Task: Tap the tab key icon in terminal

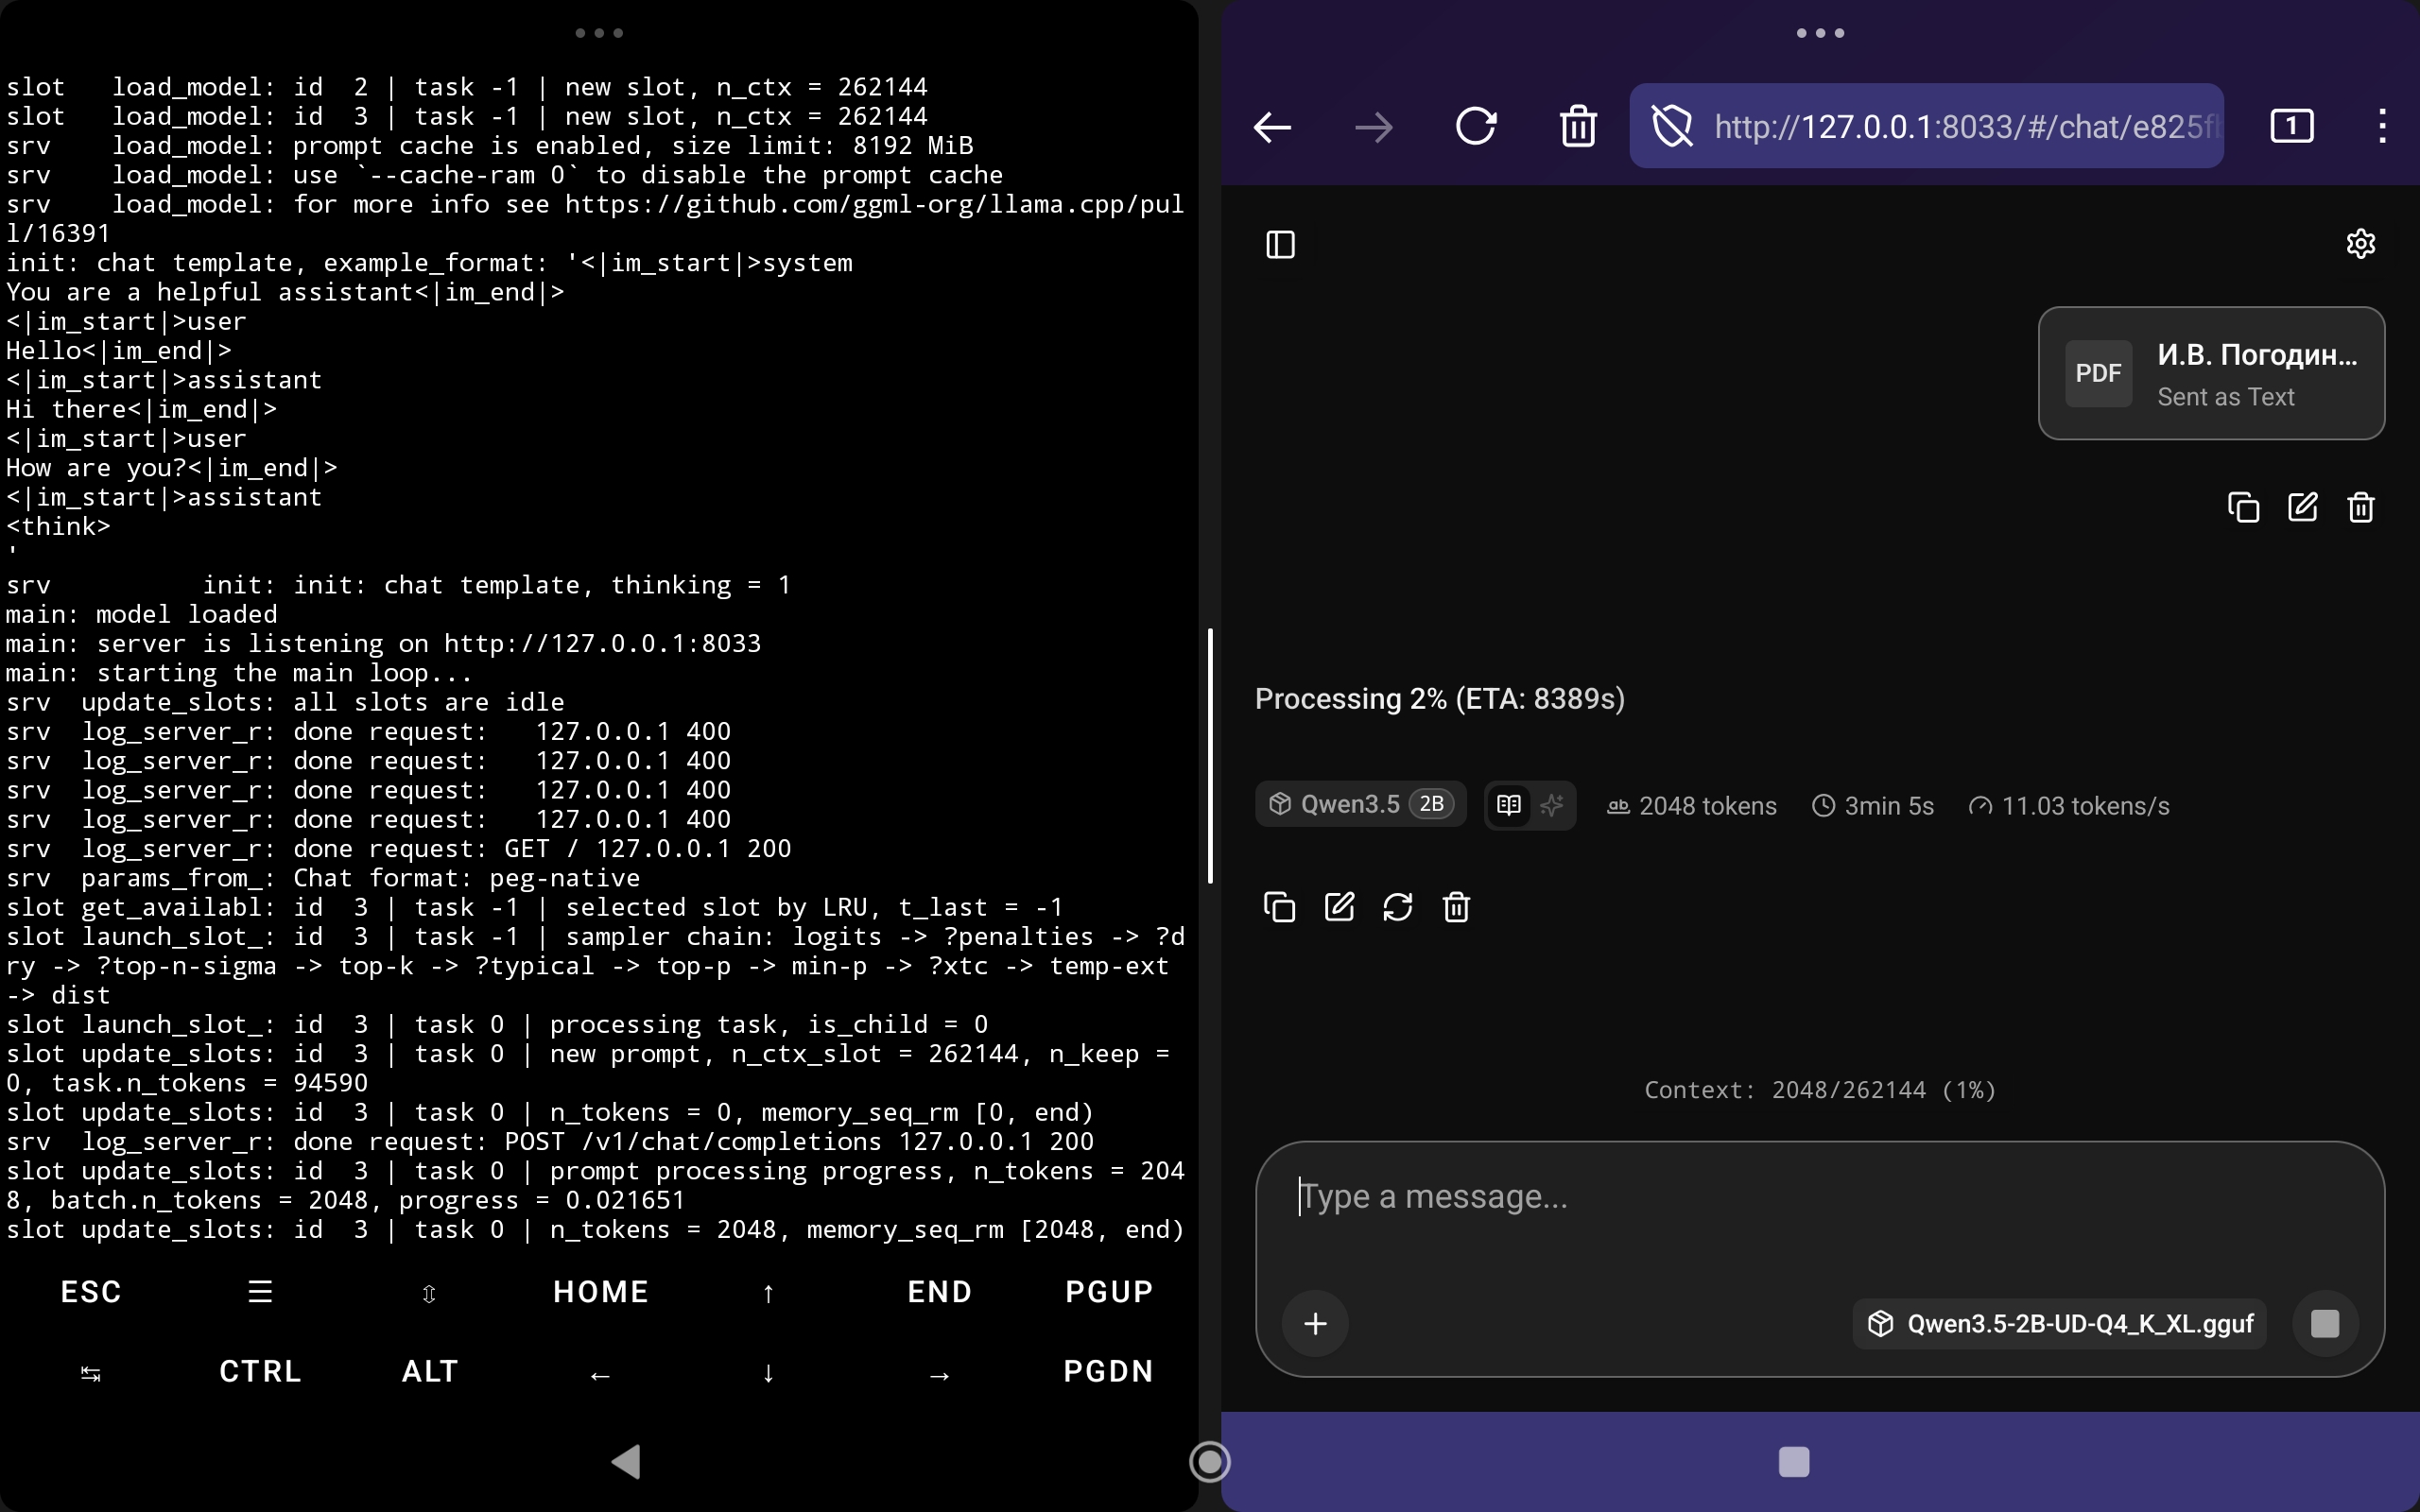Action: 91,1374
